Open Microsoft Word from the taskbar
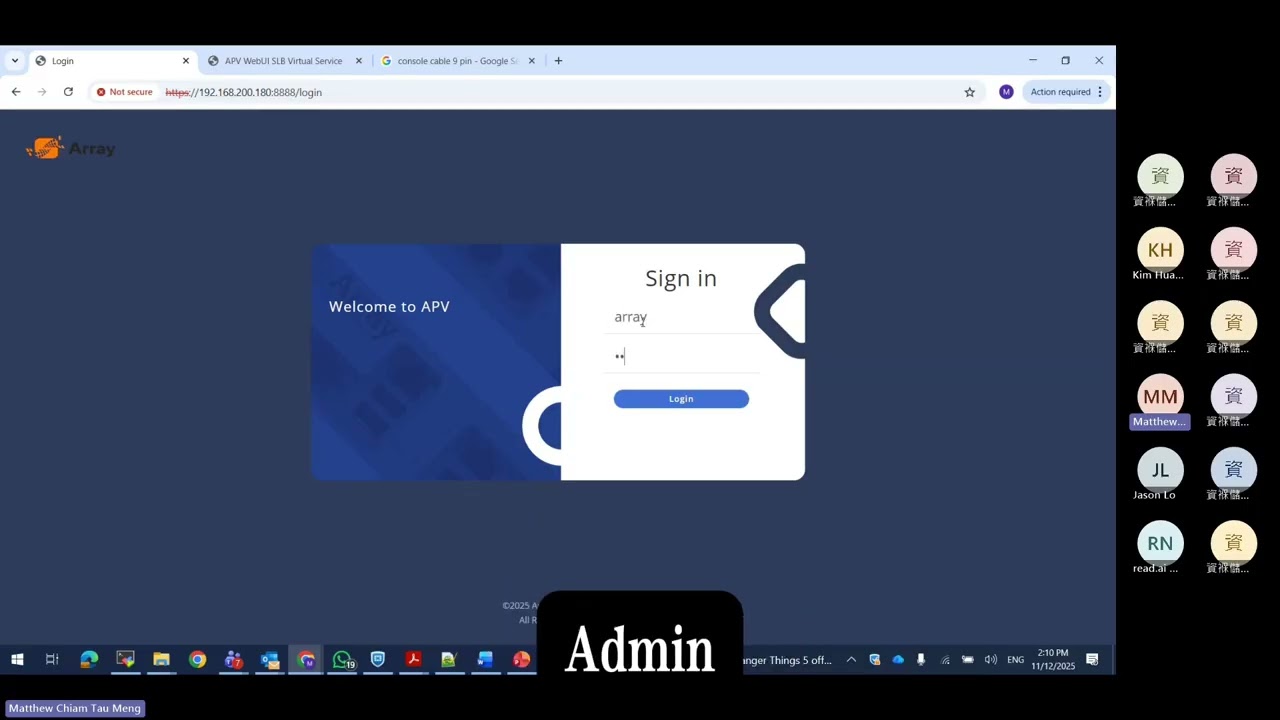 coord(485,660)
